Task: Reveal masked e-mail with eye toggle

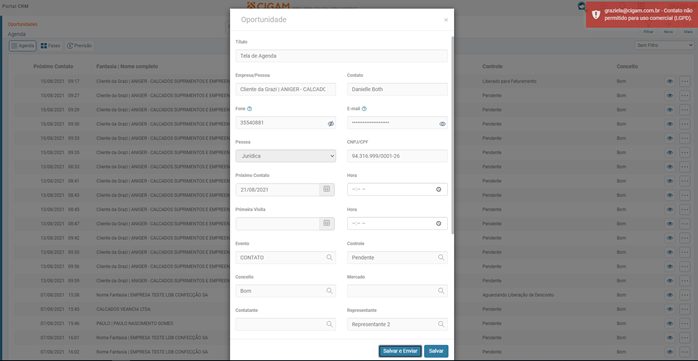Action: [x=442, y=124]
